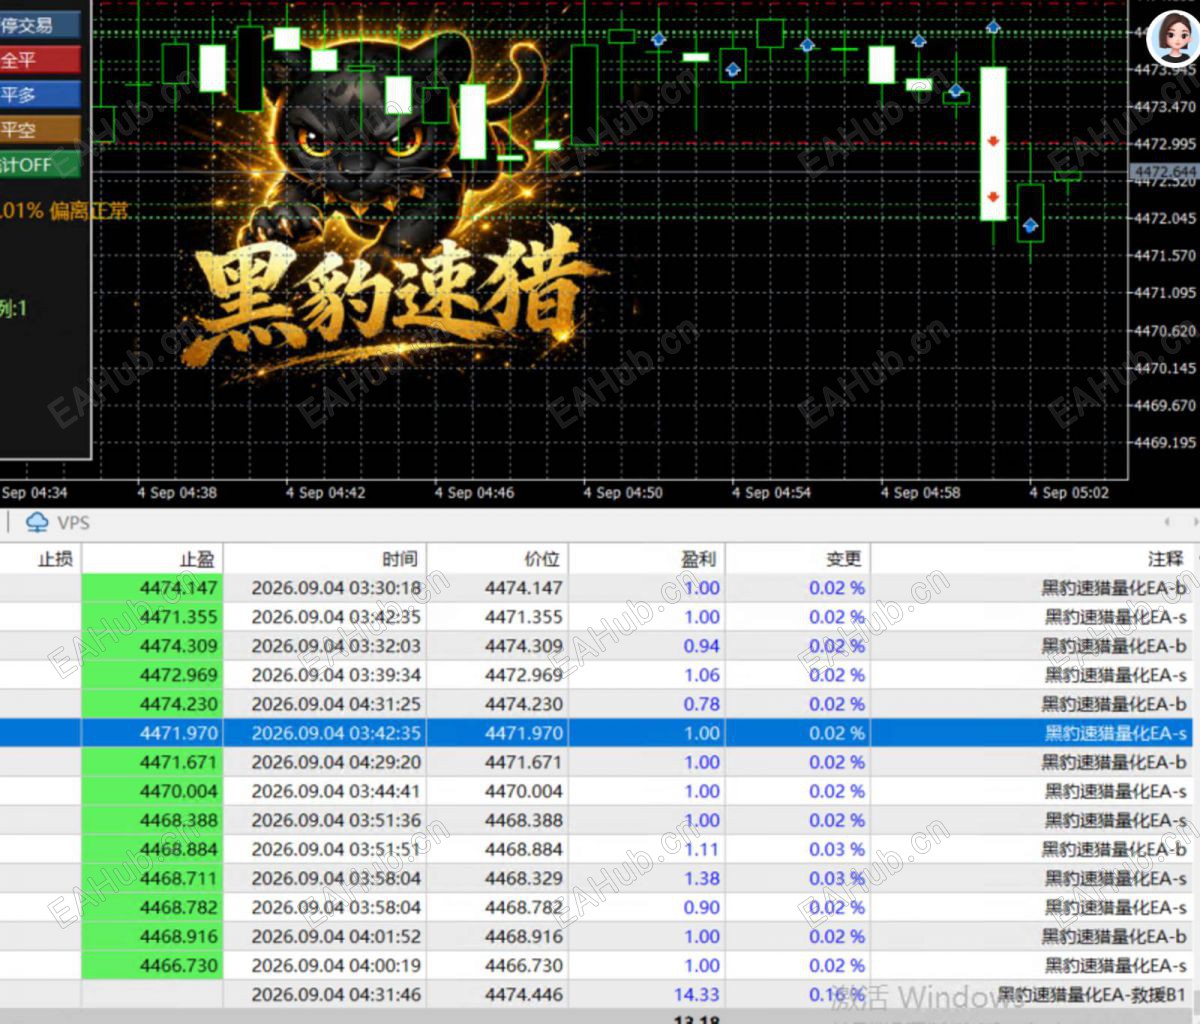Select the green take-profit cell 4471.970
1200x1024 pixels.
point(151,733)
